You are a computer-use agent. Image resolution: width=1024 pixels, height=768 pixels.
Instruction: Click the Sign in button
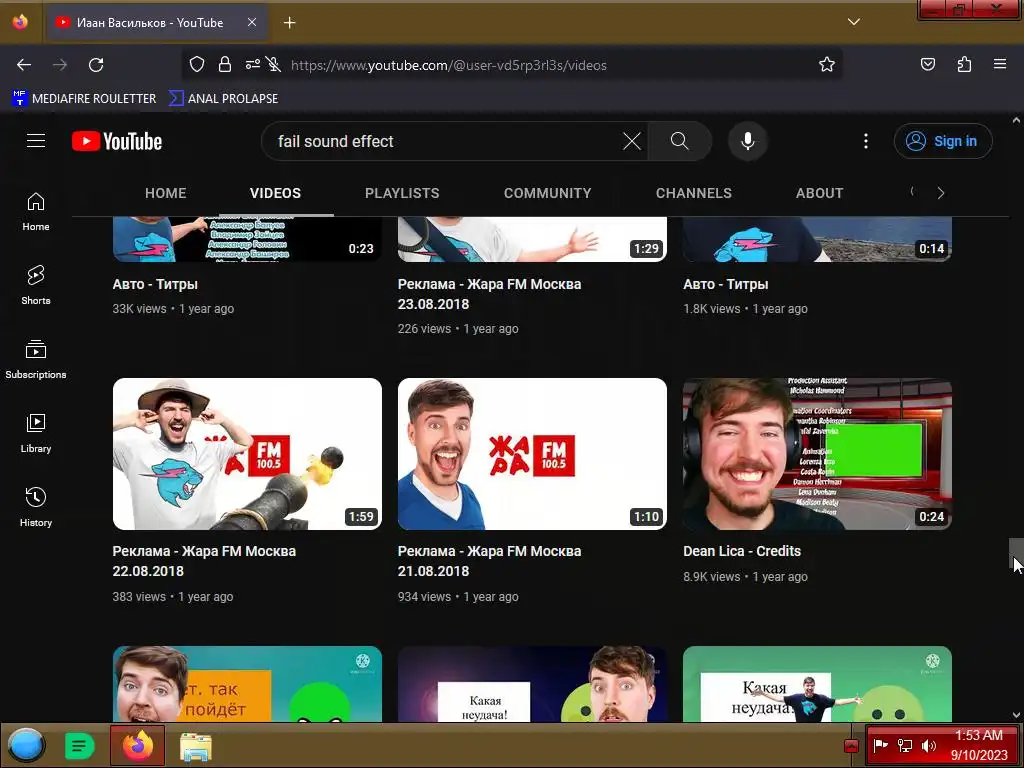point(943,141)
